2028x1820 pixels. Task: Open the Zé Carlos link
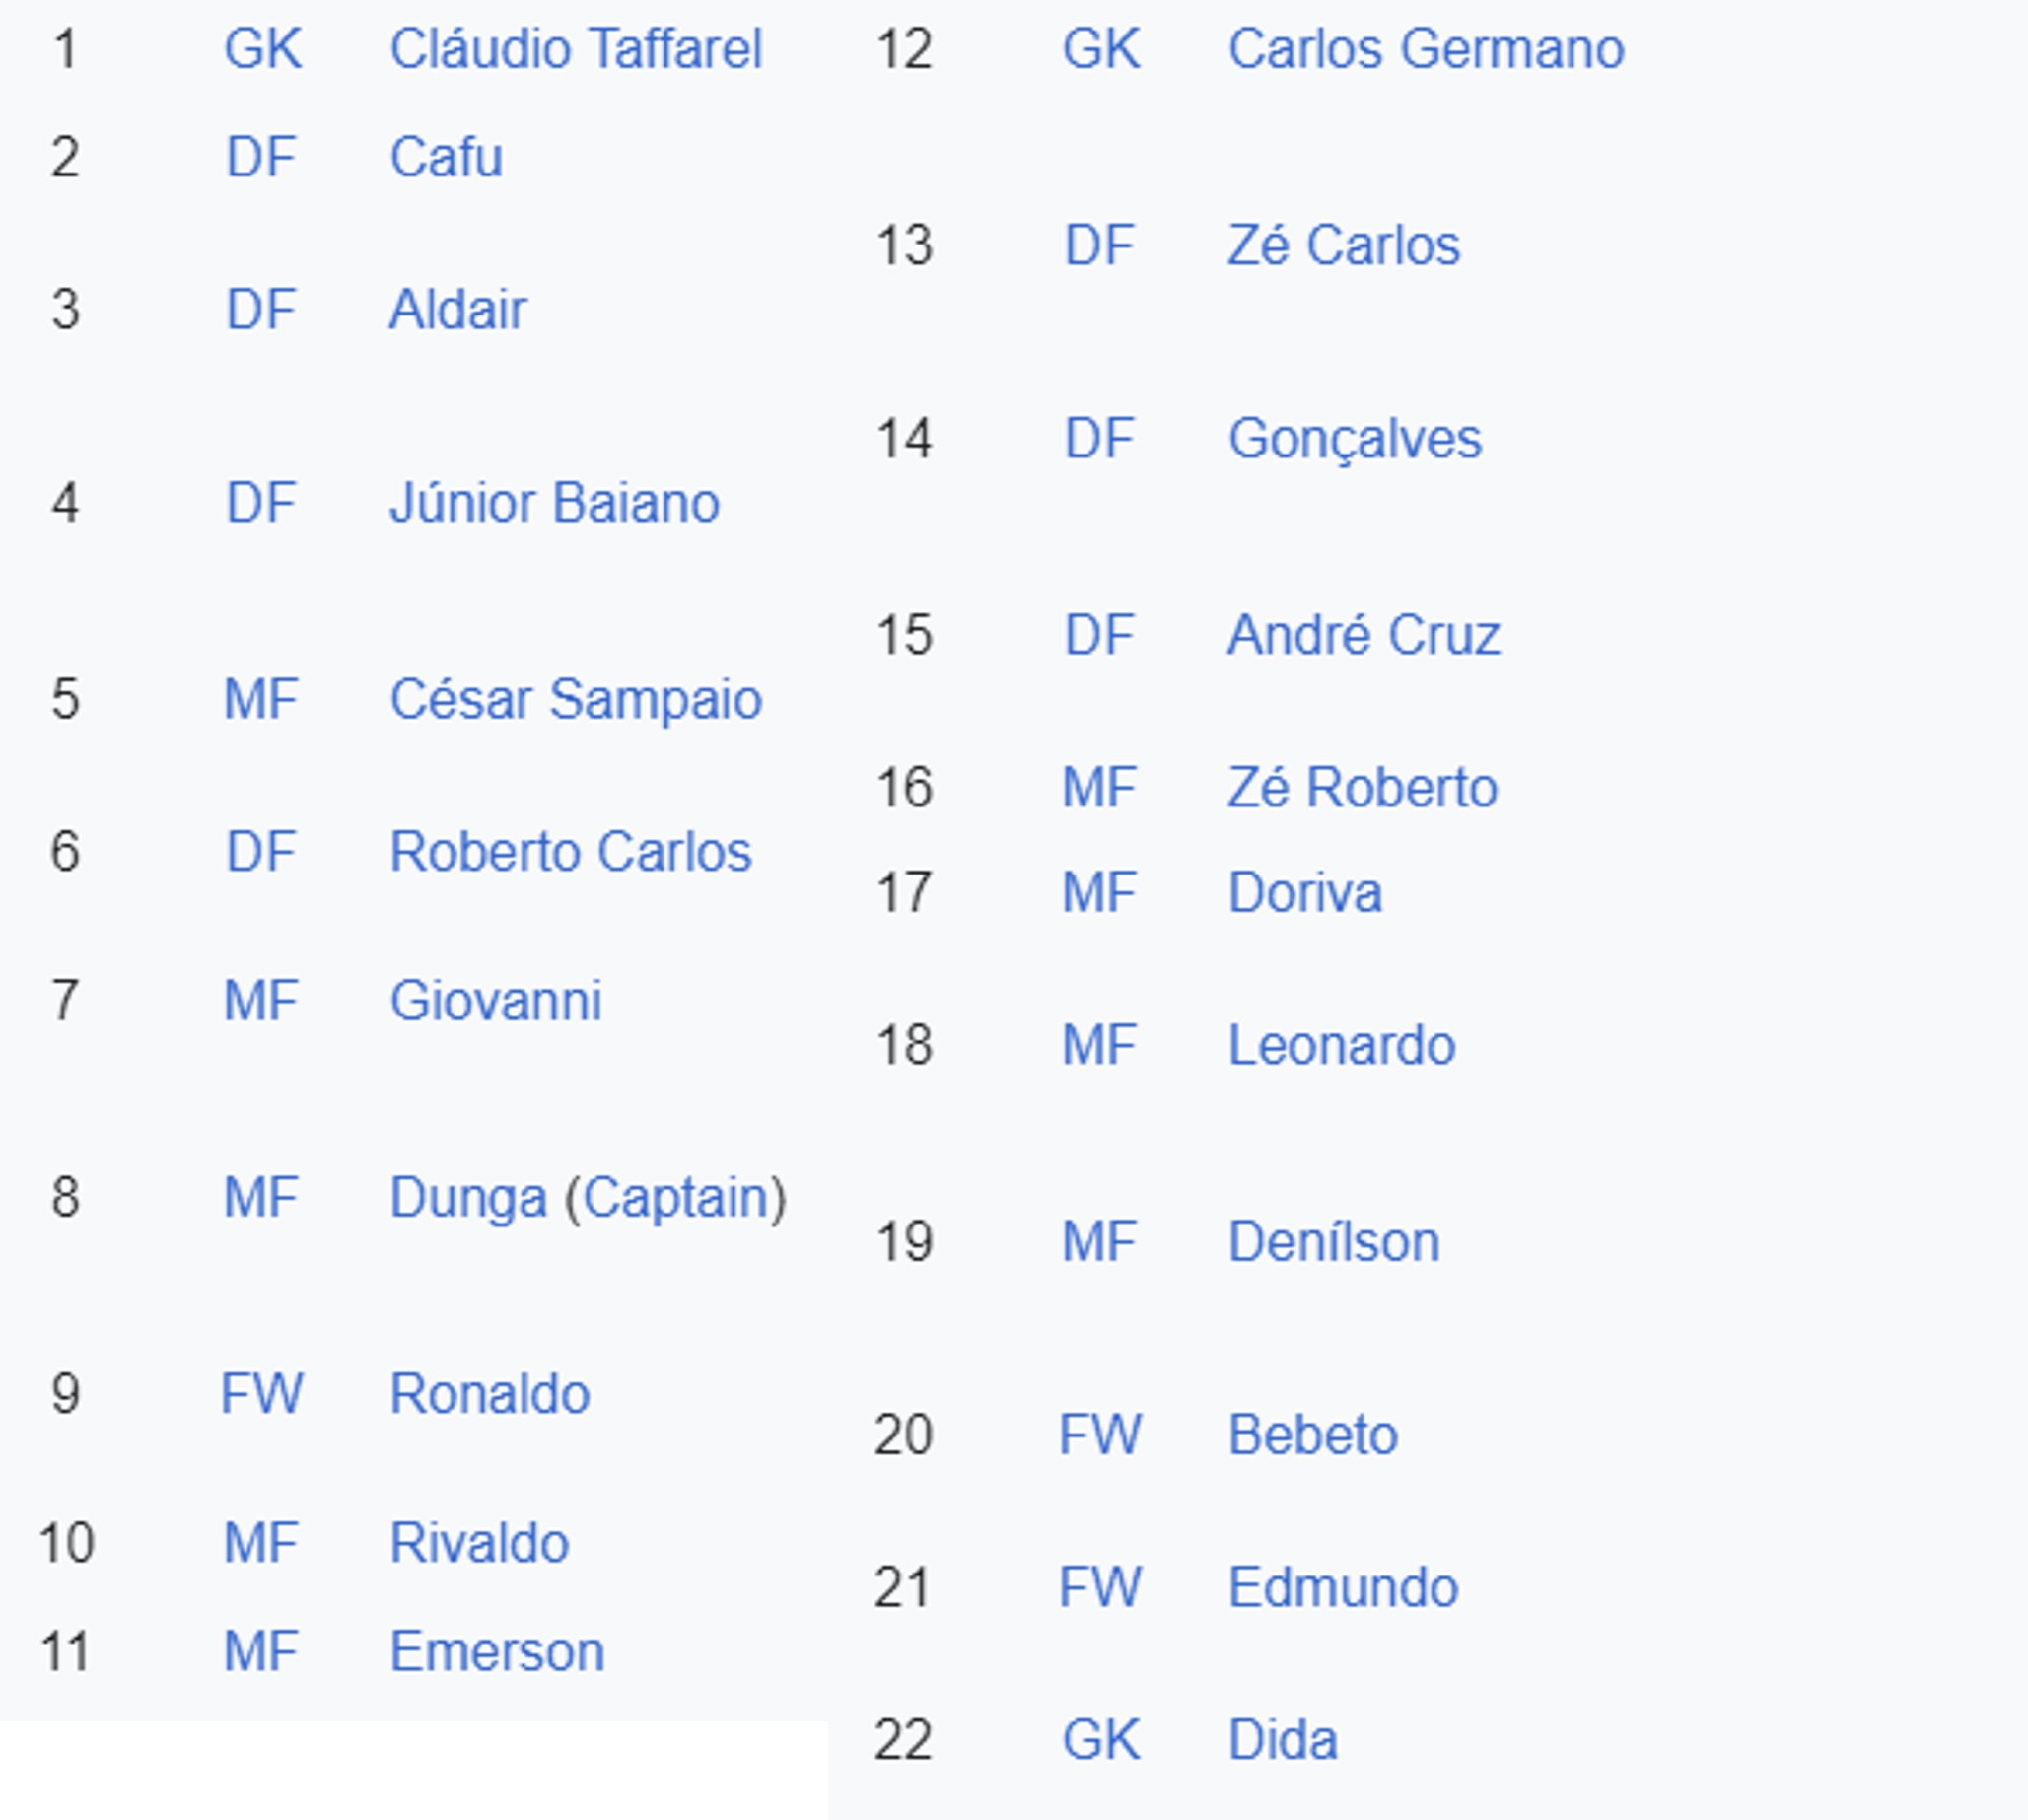point(1344,245)
